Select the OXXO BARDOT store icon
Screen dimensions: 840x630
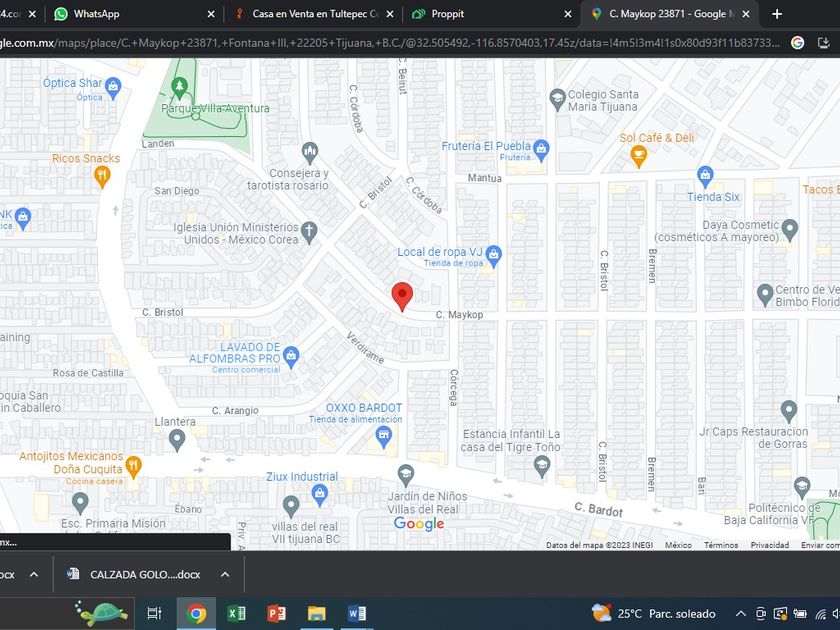click(384, 437)
